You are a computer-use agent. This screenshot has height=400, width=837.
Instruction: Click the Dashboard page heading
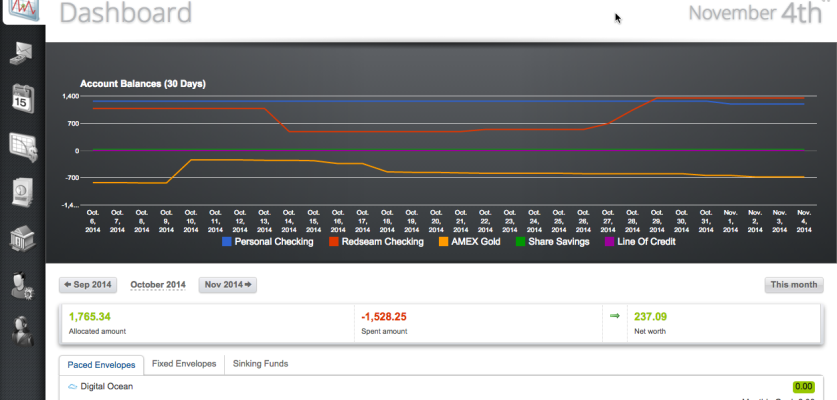[125, 12]
